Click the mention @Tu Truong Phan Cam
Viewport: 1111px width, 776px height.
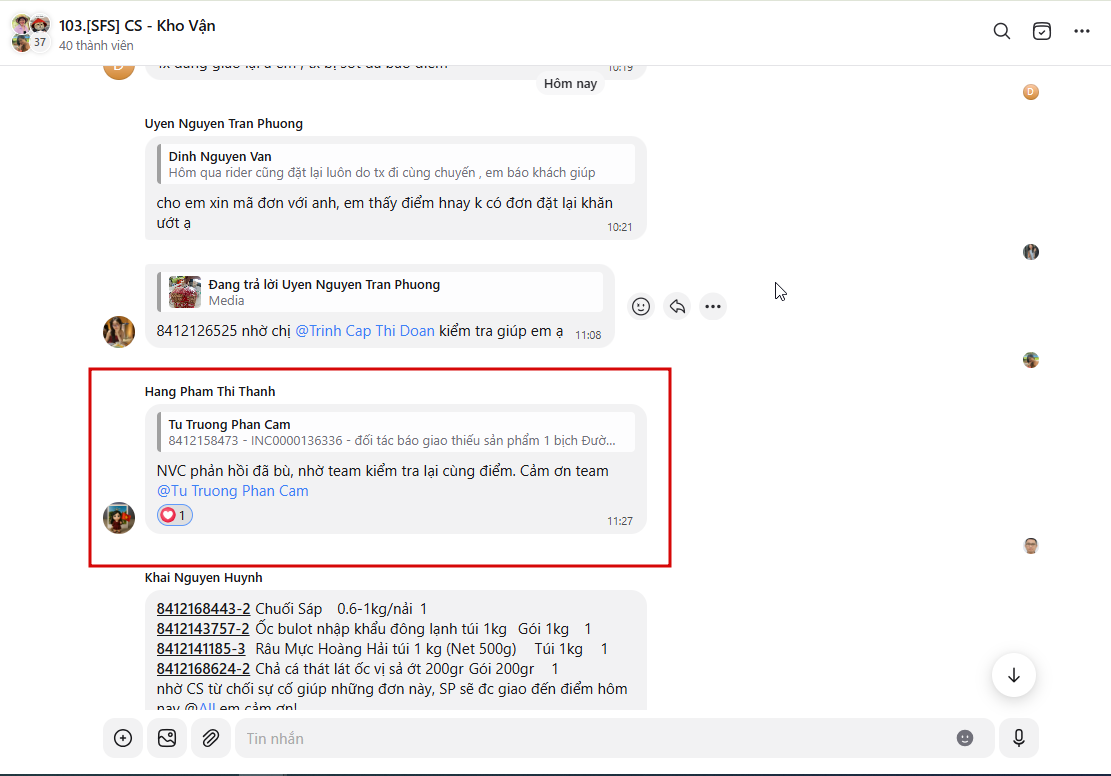pos(232,491)
